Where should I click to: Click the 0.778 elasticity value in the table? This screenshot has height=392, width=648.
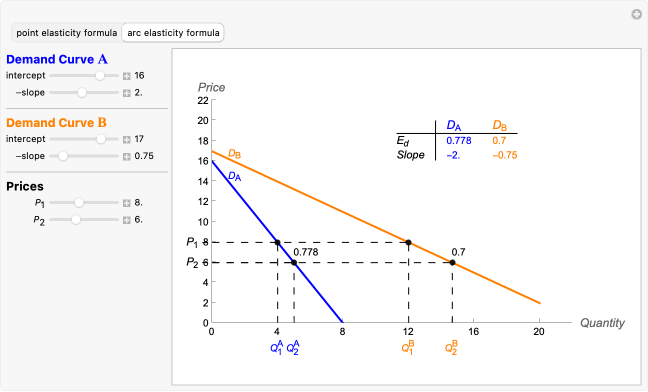[x=459, y=141]
